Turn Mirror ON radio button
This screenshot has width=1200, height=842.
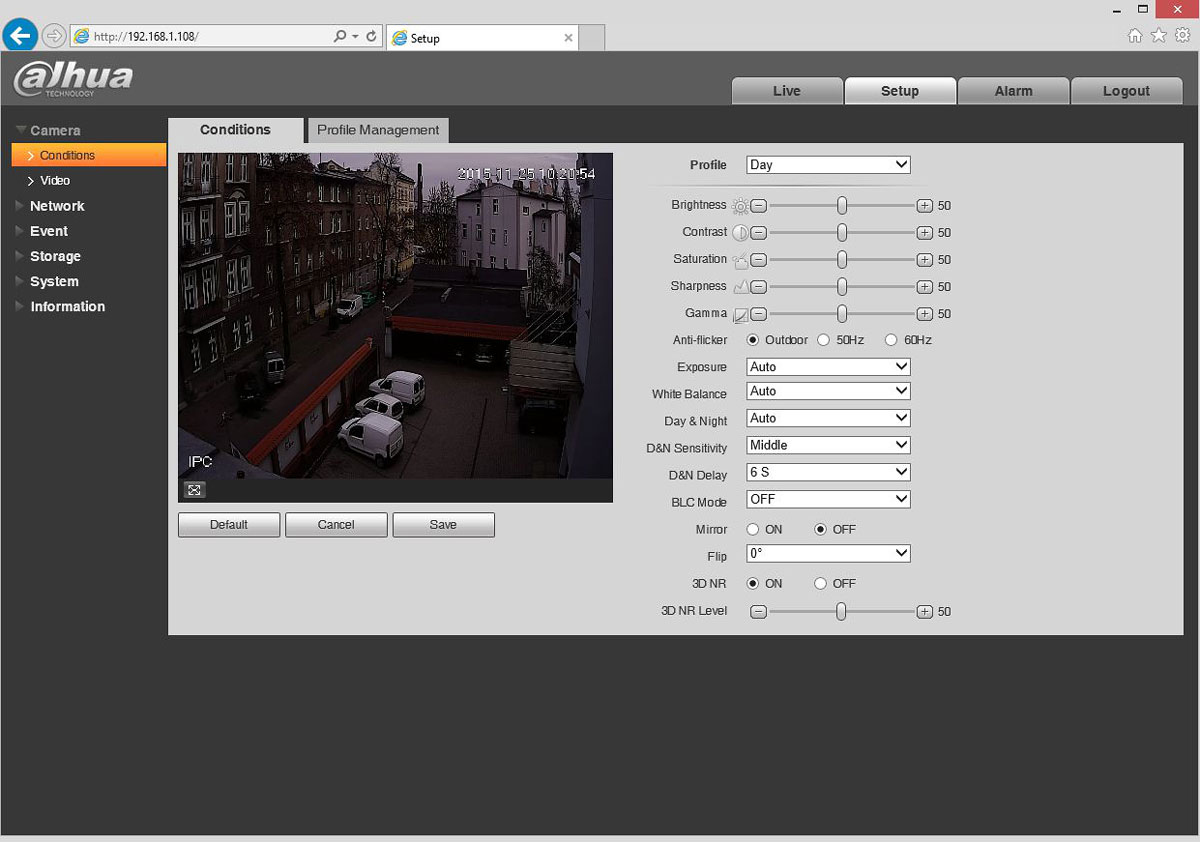click(753, 529)
